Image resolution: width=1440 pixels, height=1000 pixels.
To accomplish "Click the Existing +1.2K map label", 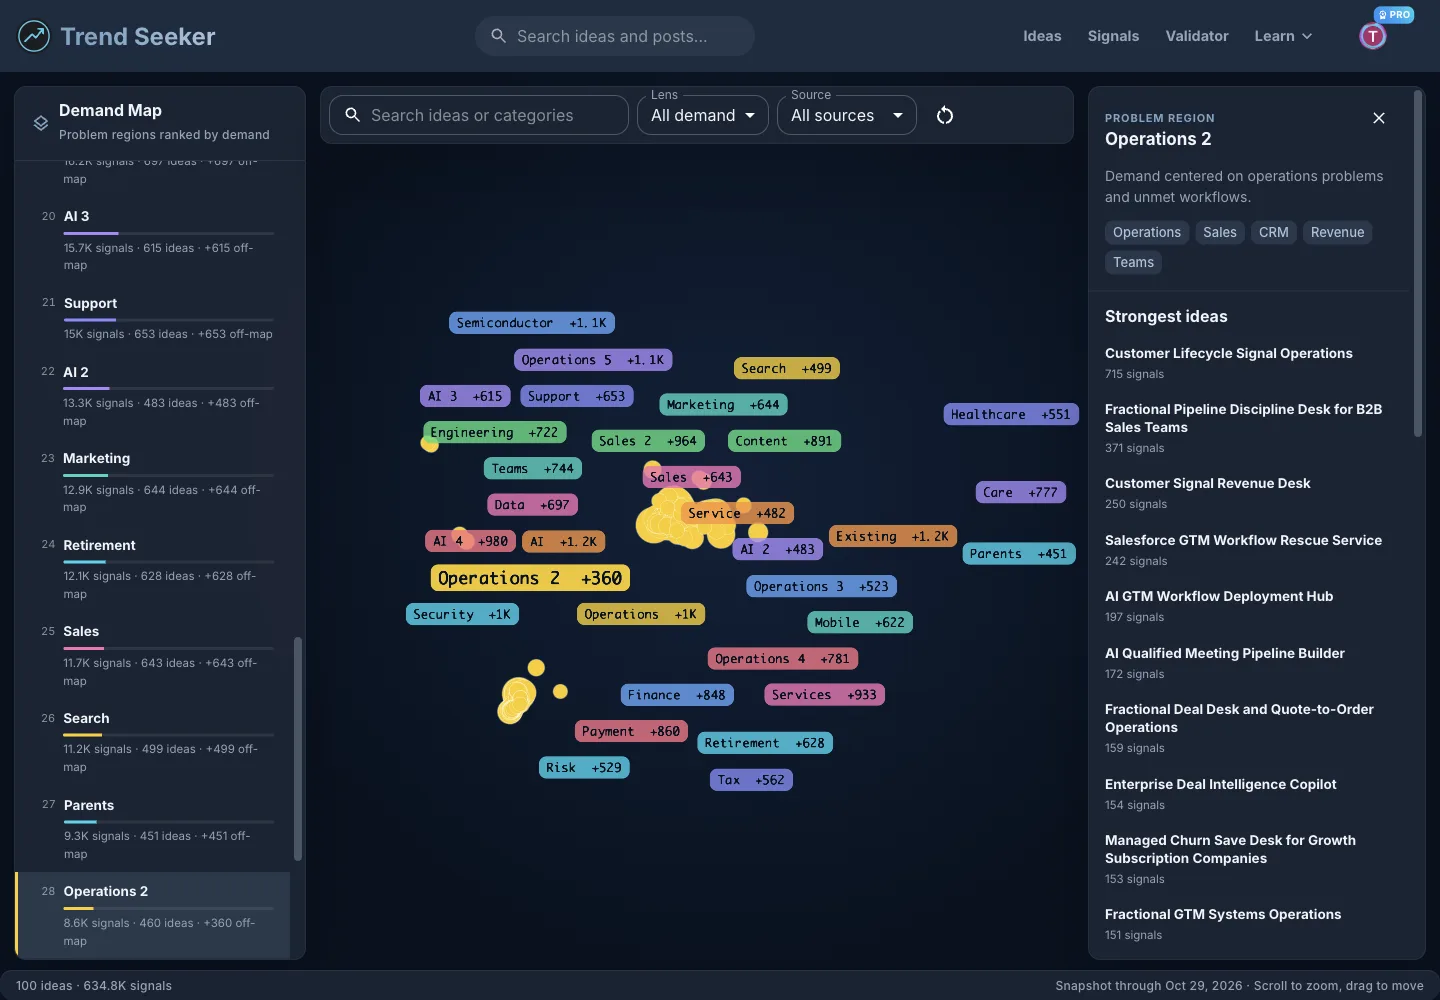I will 893,536.
